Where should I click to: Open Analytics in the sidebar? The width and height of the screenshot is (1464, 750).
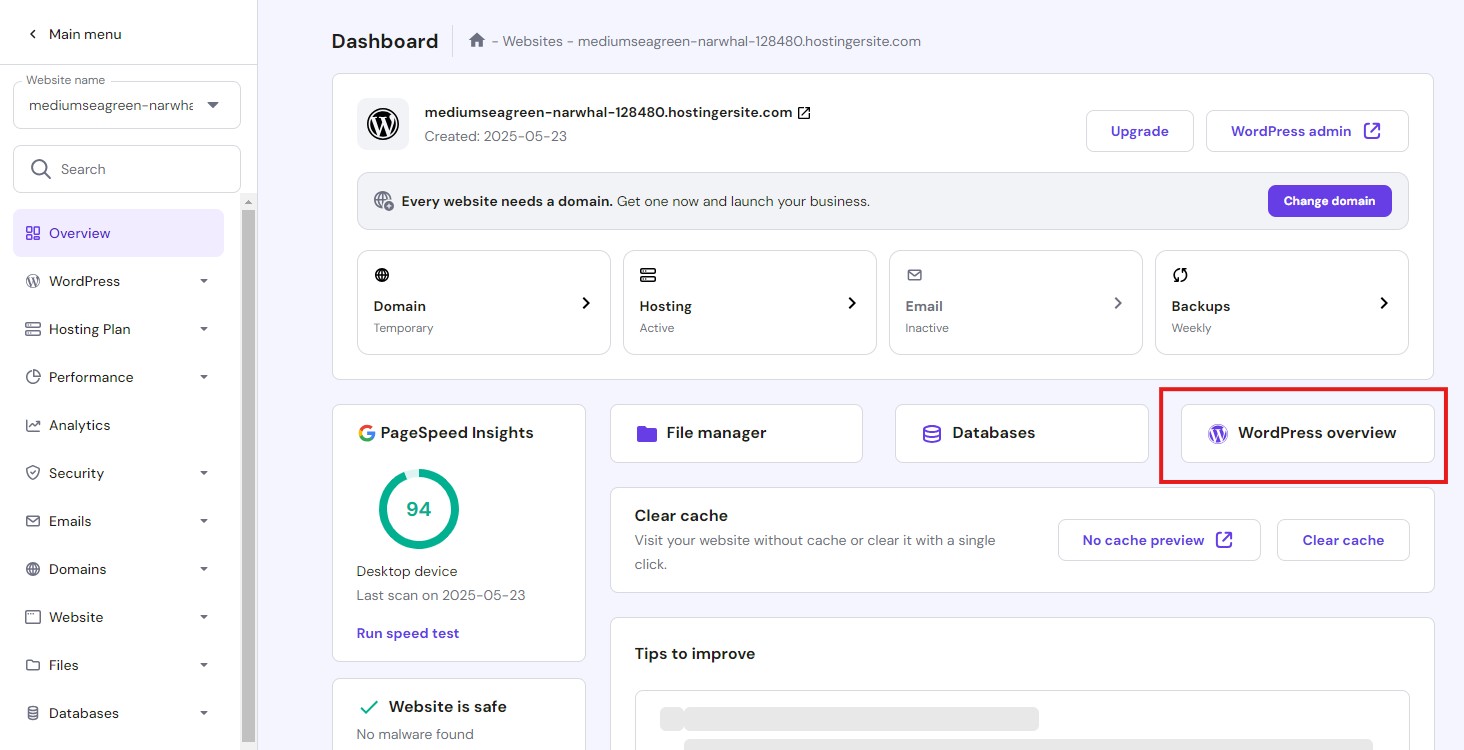point(118,425)
